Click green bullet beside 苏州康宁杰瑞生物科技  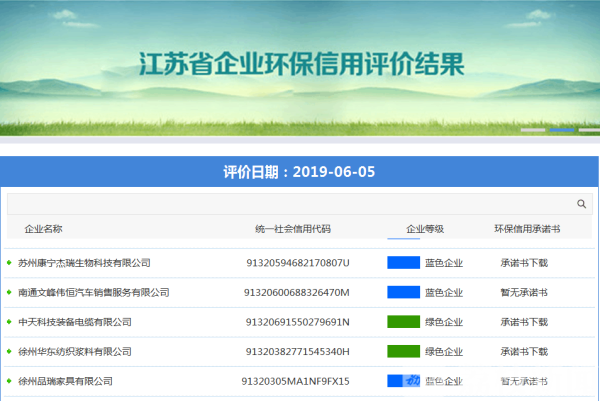pyautogui.click(x=9, y=262)
